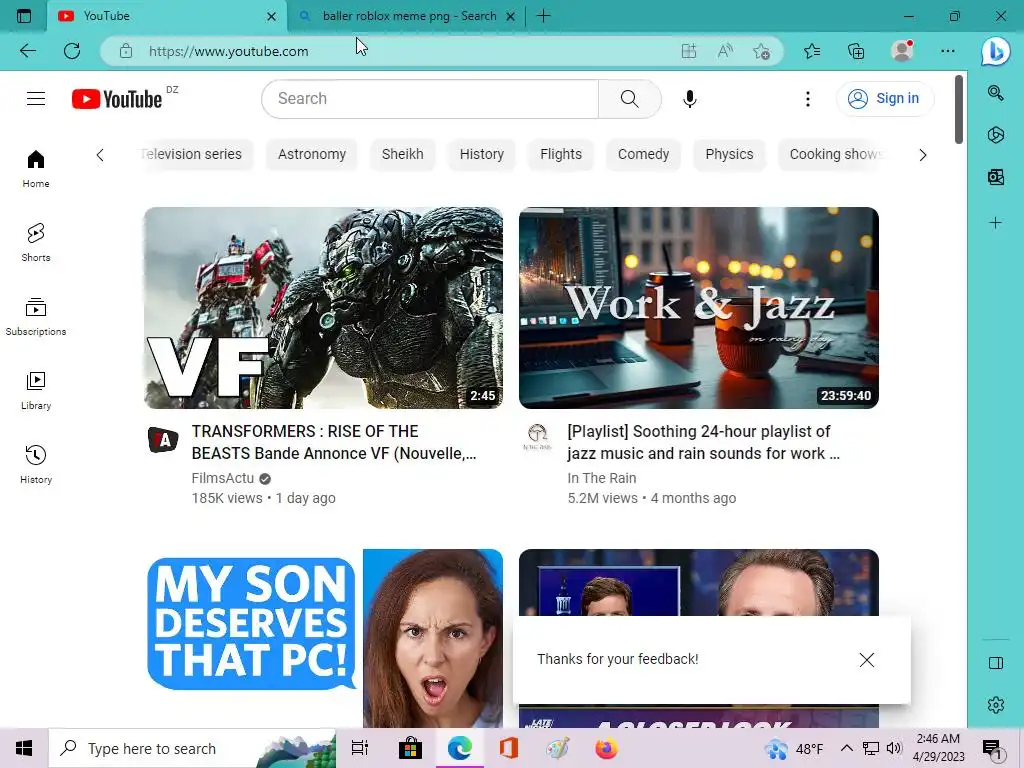Open Soothing 24-hour jazz playlist title
The image size is (1024, 768).
(703, 442)
